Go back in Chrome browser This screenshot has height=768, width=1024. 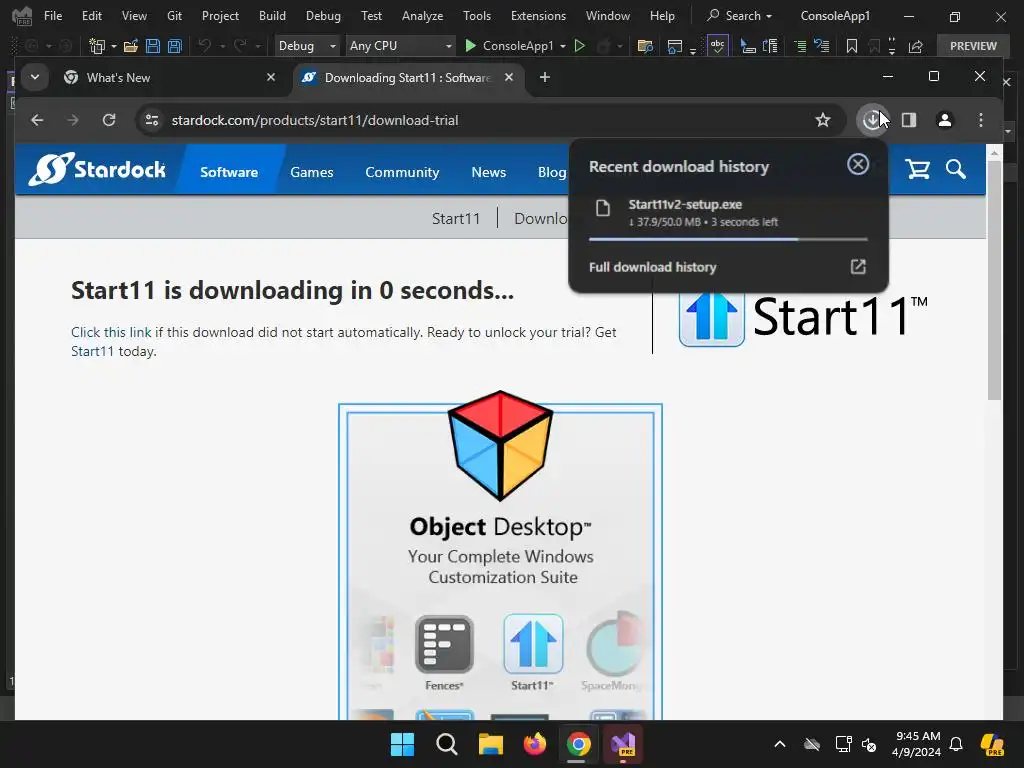pyautogui.click(x=37, y=120)
